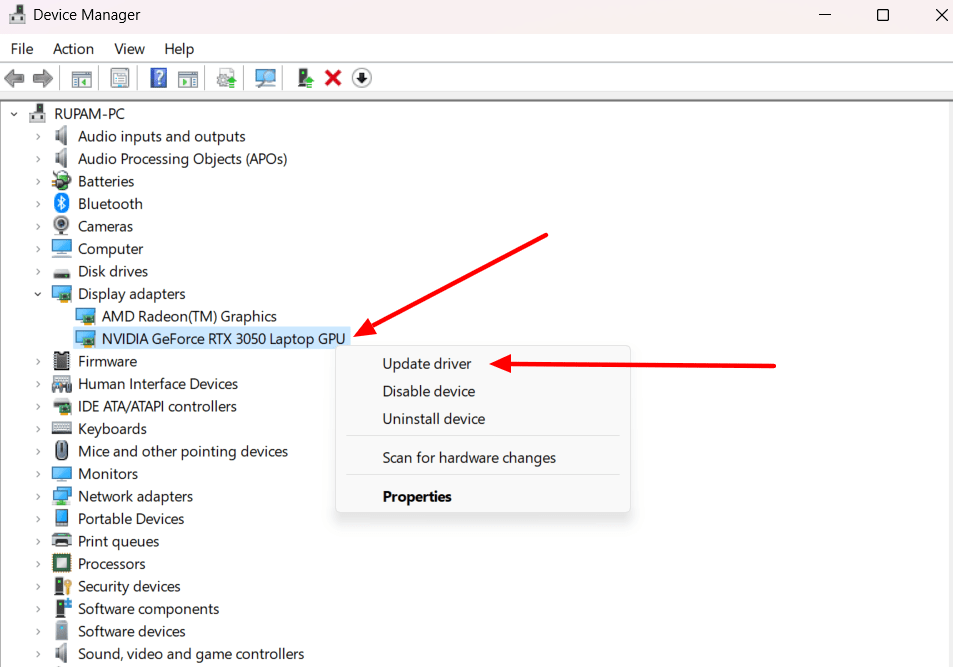Screen dimensions: 953x667
Task: Select Uninstall device in context menu
Action: pyautogui.click(x=433, y=418)
